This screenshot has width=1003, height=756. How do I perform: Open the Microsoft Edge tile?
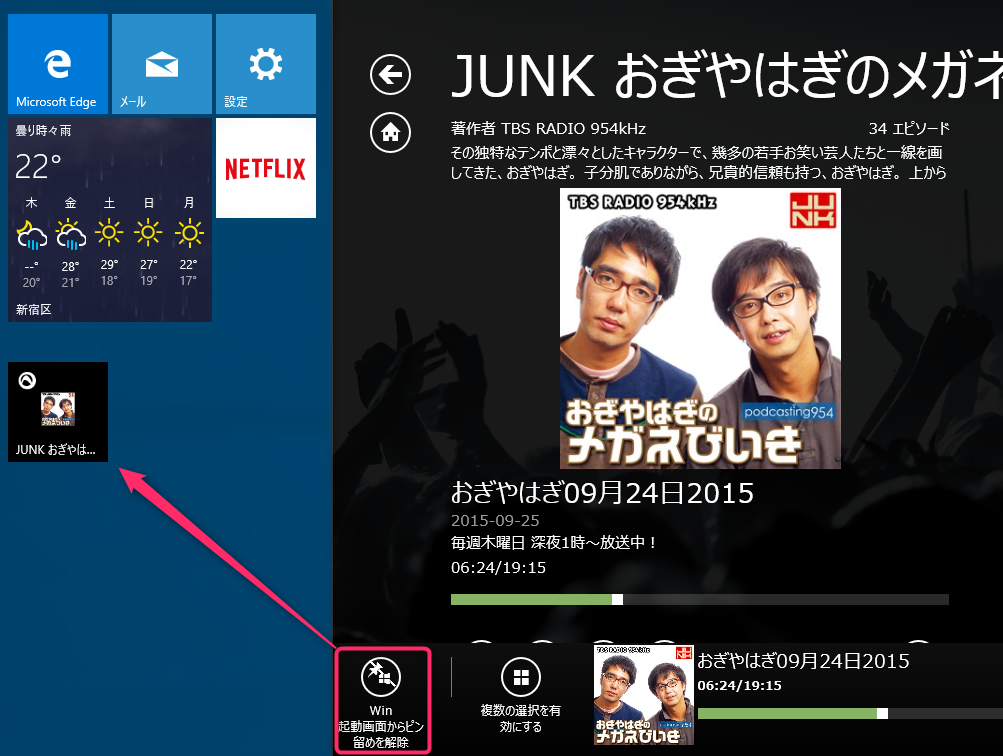(58, 64)
